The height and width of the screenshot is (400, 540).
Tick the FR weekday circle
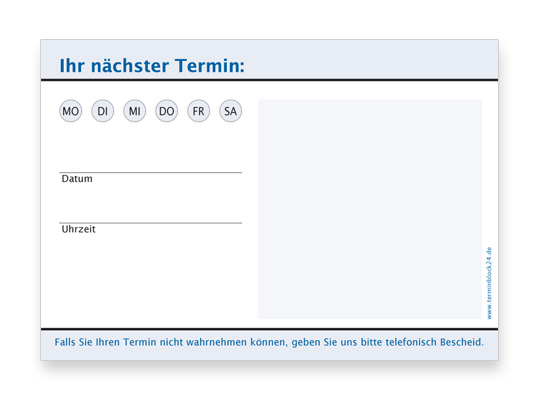198,111
